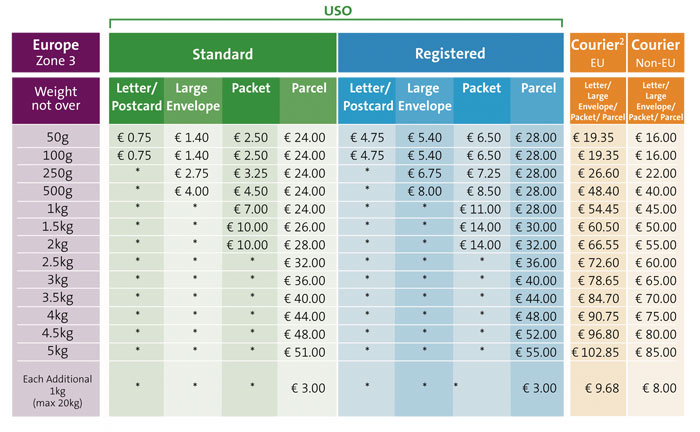Viewport: 700px width, 432px height.
Task: Click the € 9.68 Courier EU additional price
Action: pyautogui.click(x=602, y=388)
